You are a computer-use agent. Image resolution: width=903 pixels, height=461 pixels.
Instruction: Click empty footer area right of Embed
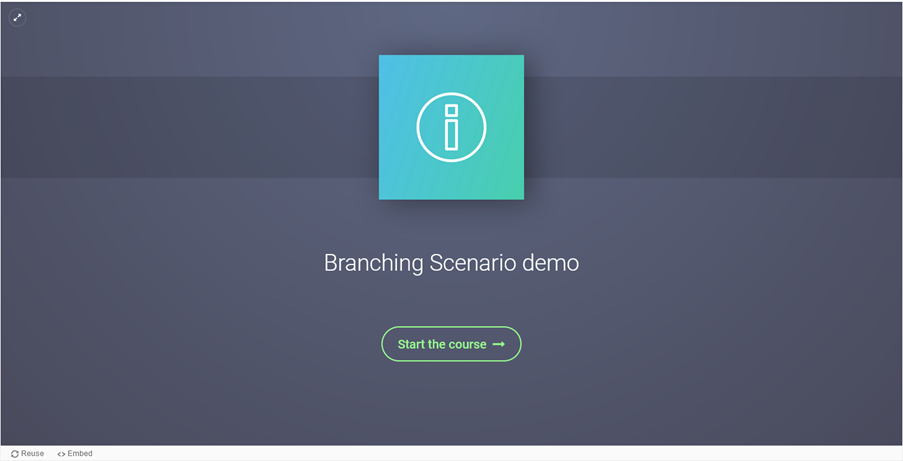500,454
